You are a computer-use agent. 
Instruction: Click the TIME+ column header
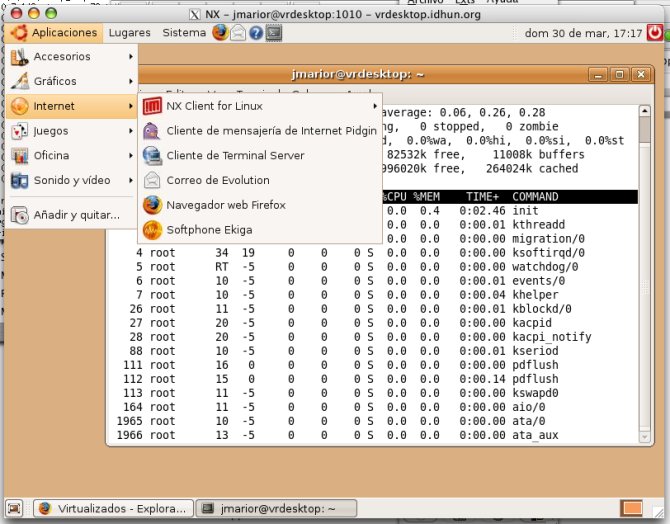(482, 197)
